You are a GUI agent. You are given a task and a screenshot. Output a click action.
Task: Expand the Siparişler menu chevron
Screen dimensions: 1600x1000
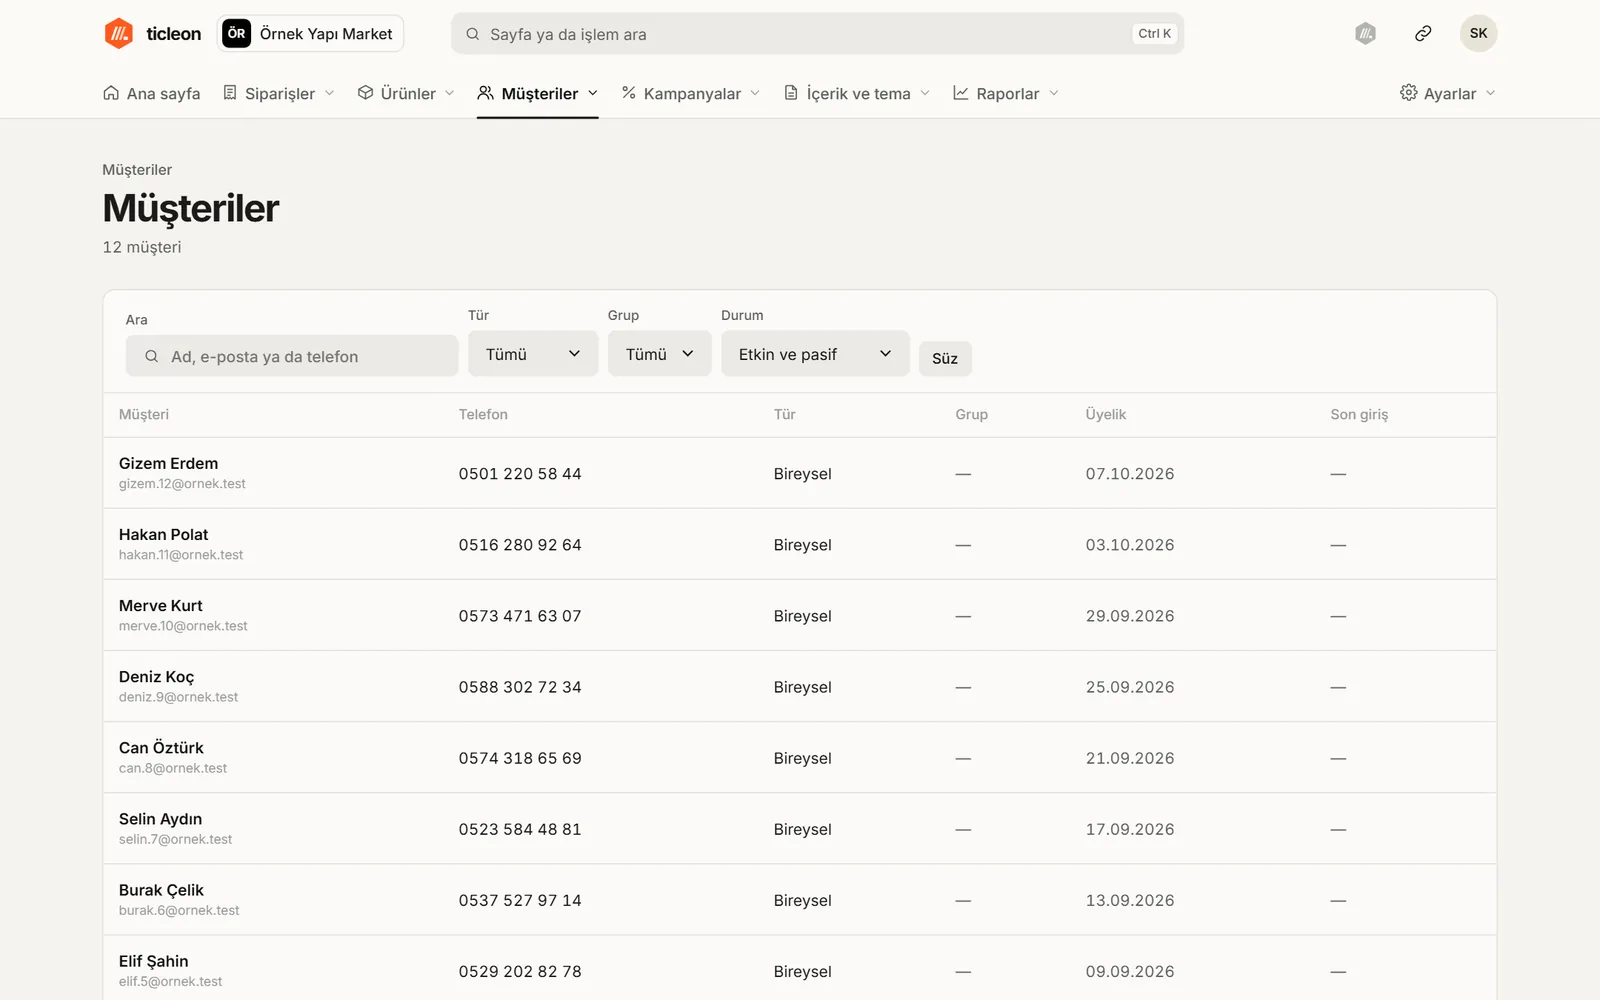click(329, 93)
